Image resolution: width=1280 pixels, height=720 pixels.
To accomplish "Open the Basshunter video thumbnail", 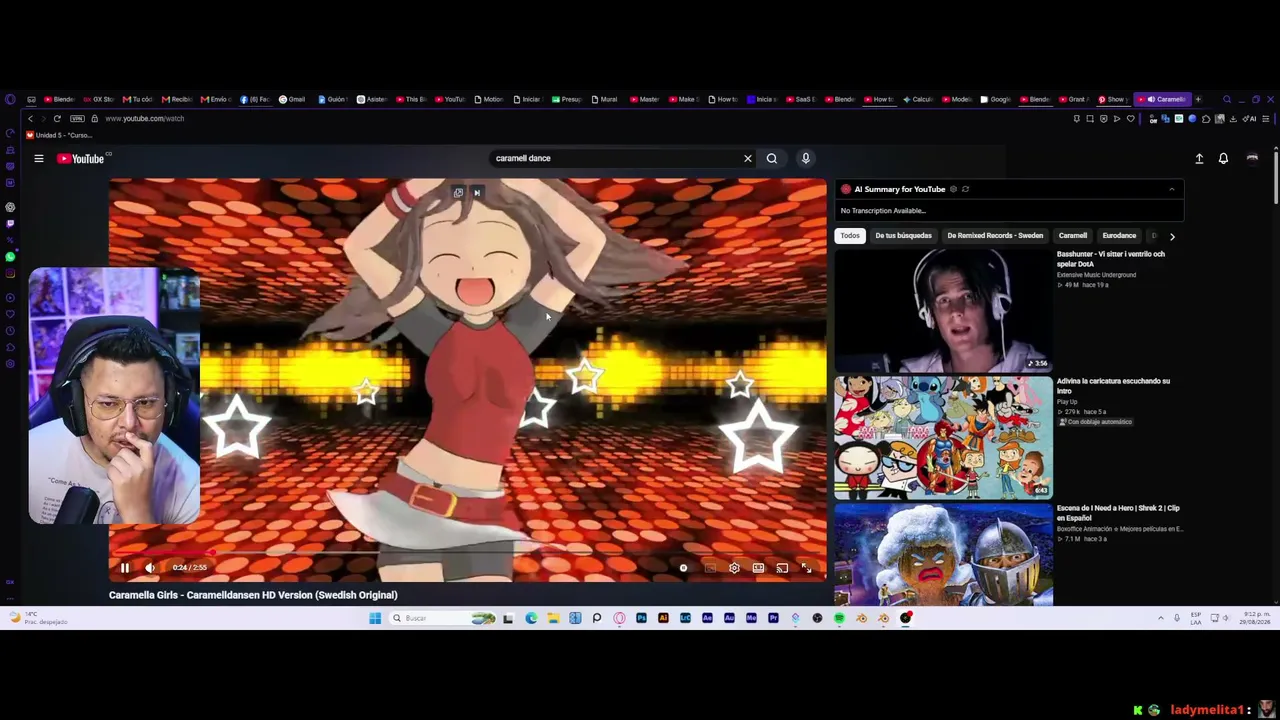I will 943,310.
